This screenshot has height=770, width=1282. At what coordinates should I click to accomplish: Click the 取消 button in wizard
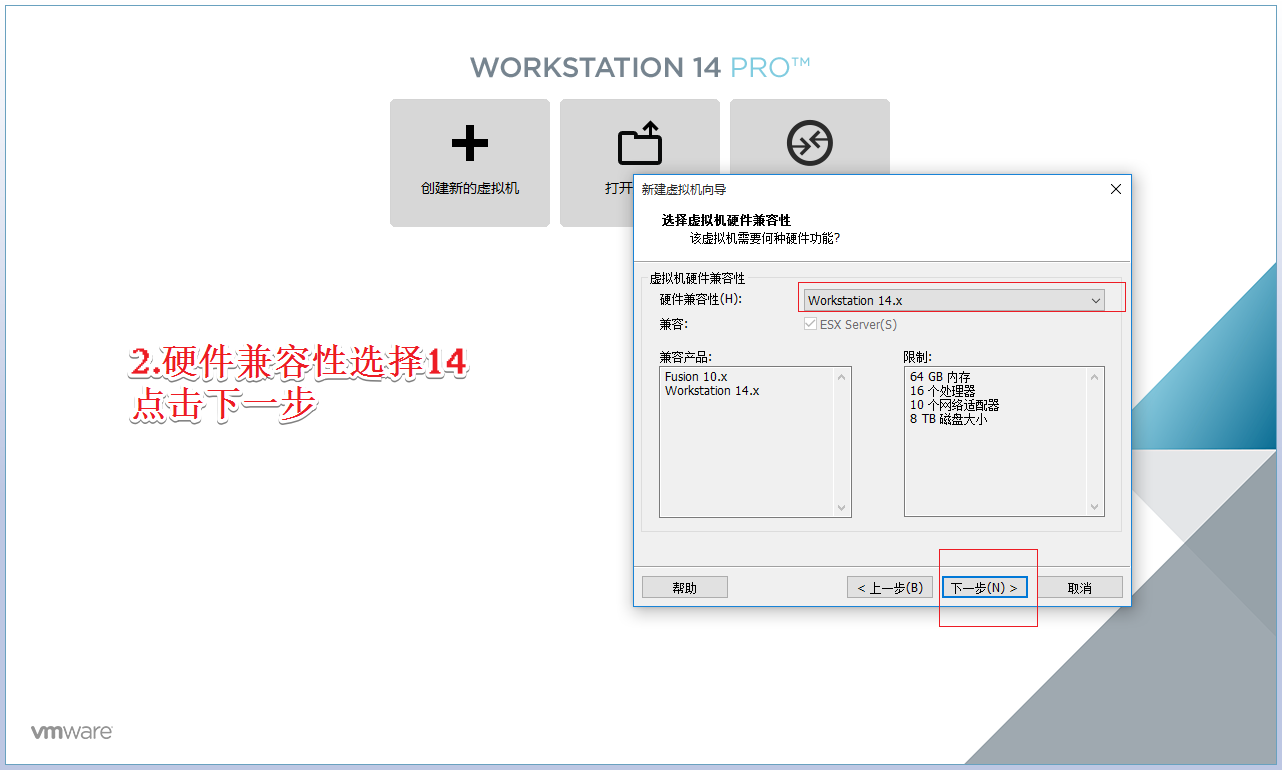click(x=1080, y=588)
